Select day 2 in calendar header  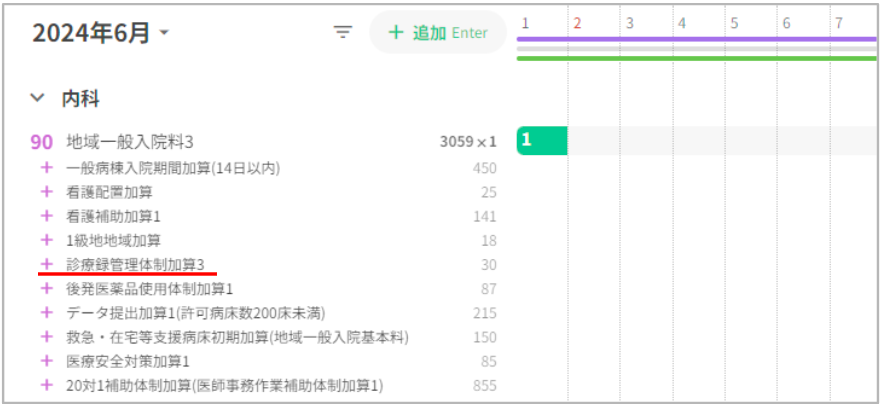[x=577, y=22]
